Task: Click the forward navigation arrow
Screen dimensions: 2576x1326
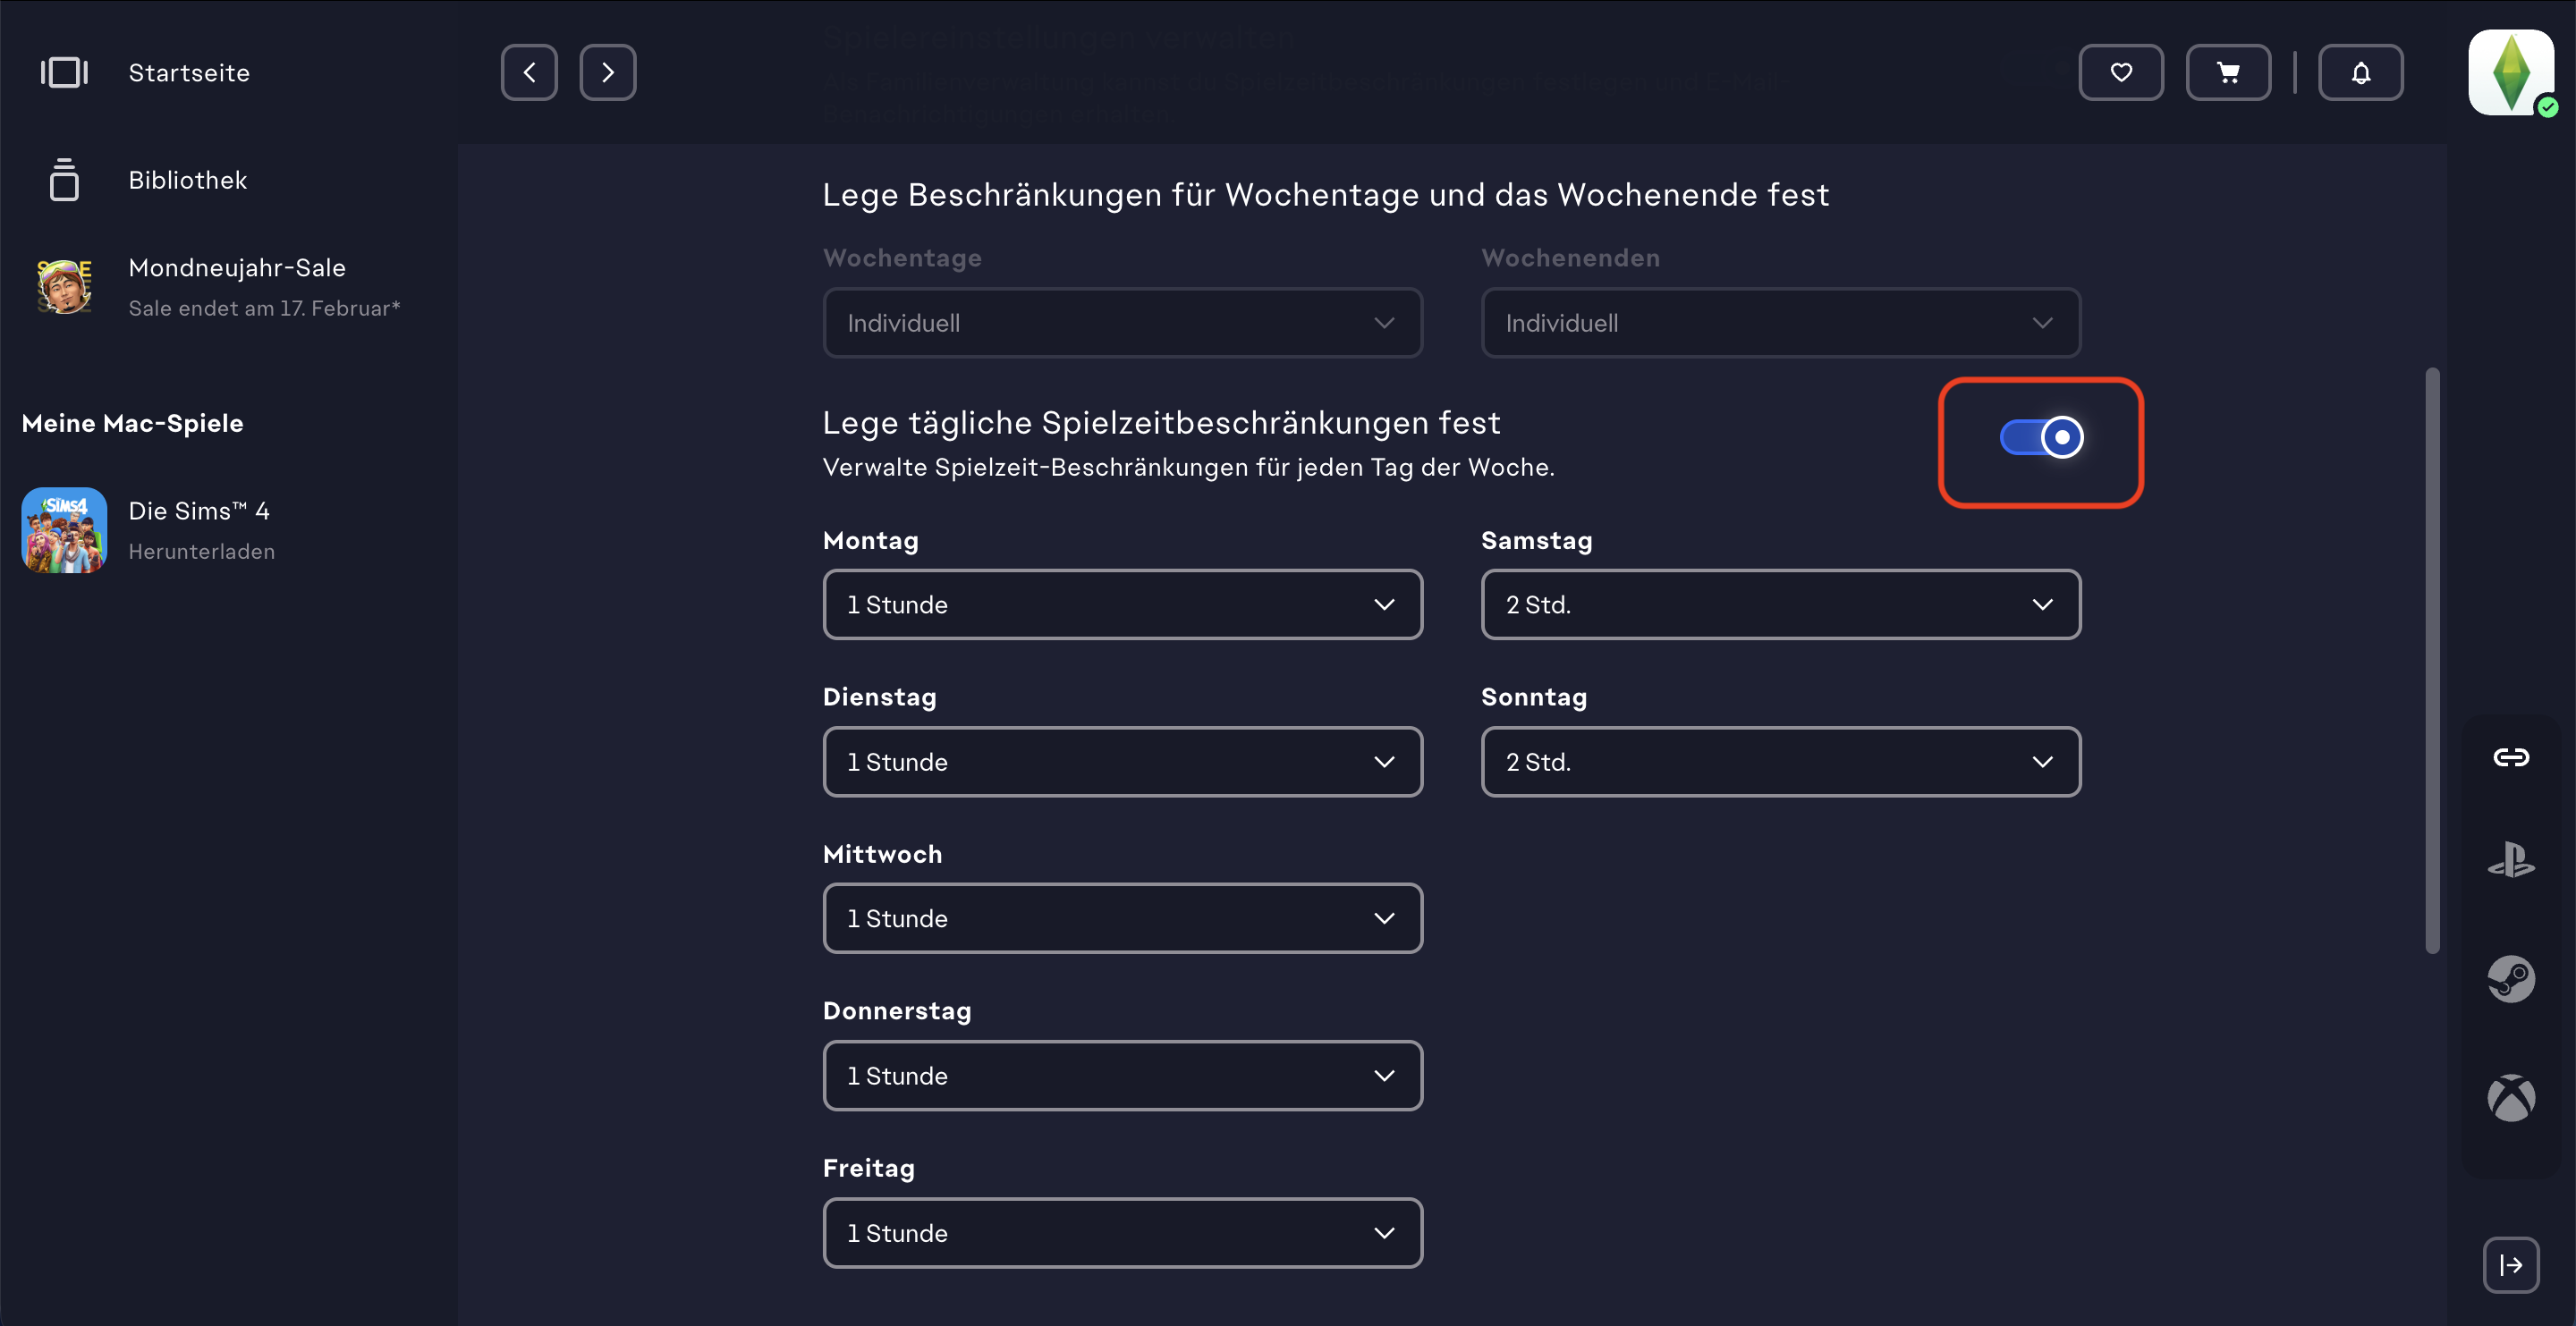Action: click(x=607, y=72)
